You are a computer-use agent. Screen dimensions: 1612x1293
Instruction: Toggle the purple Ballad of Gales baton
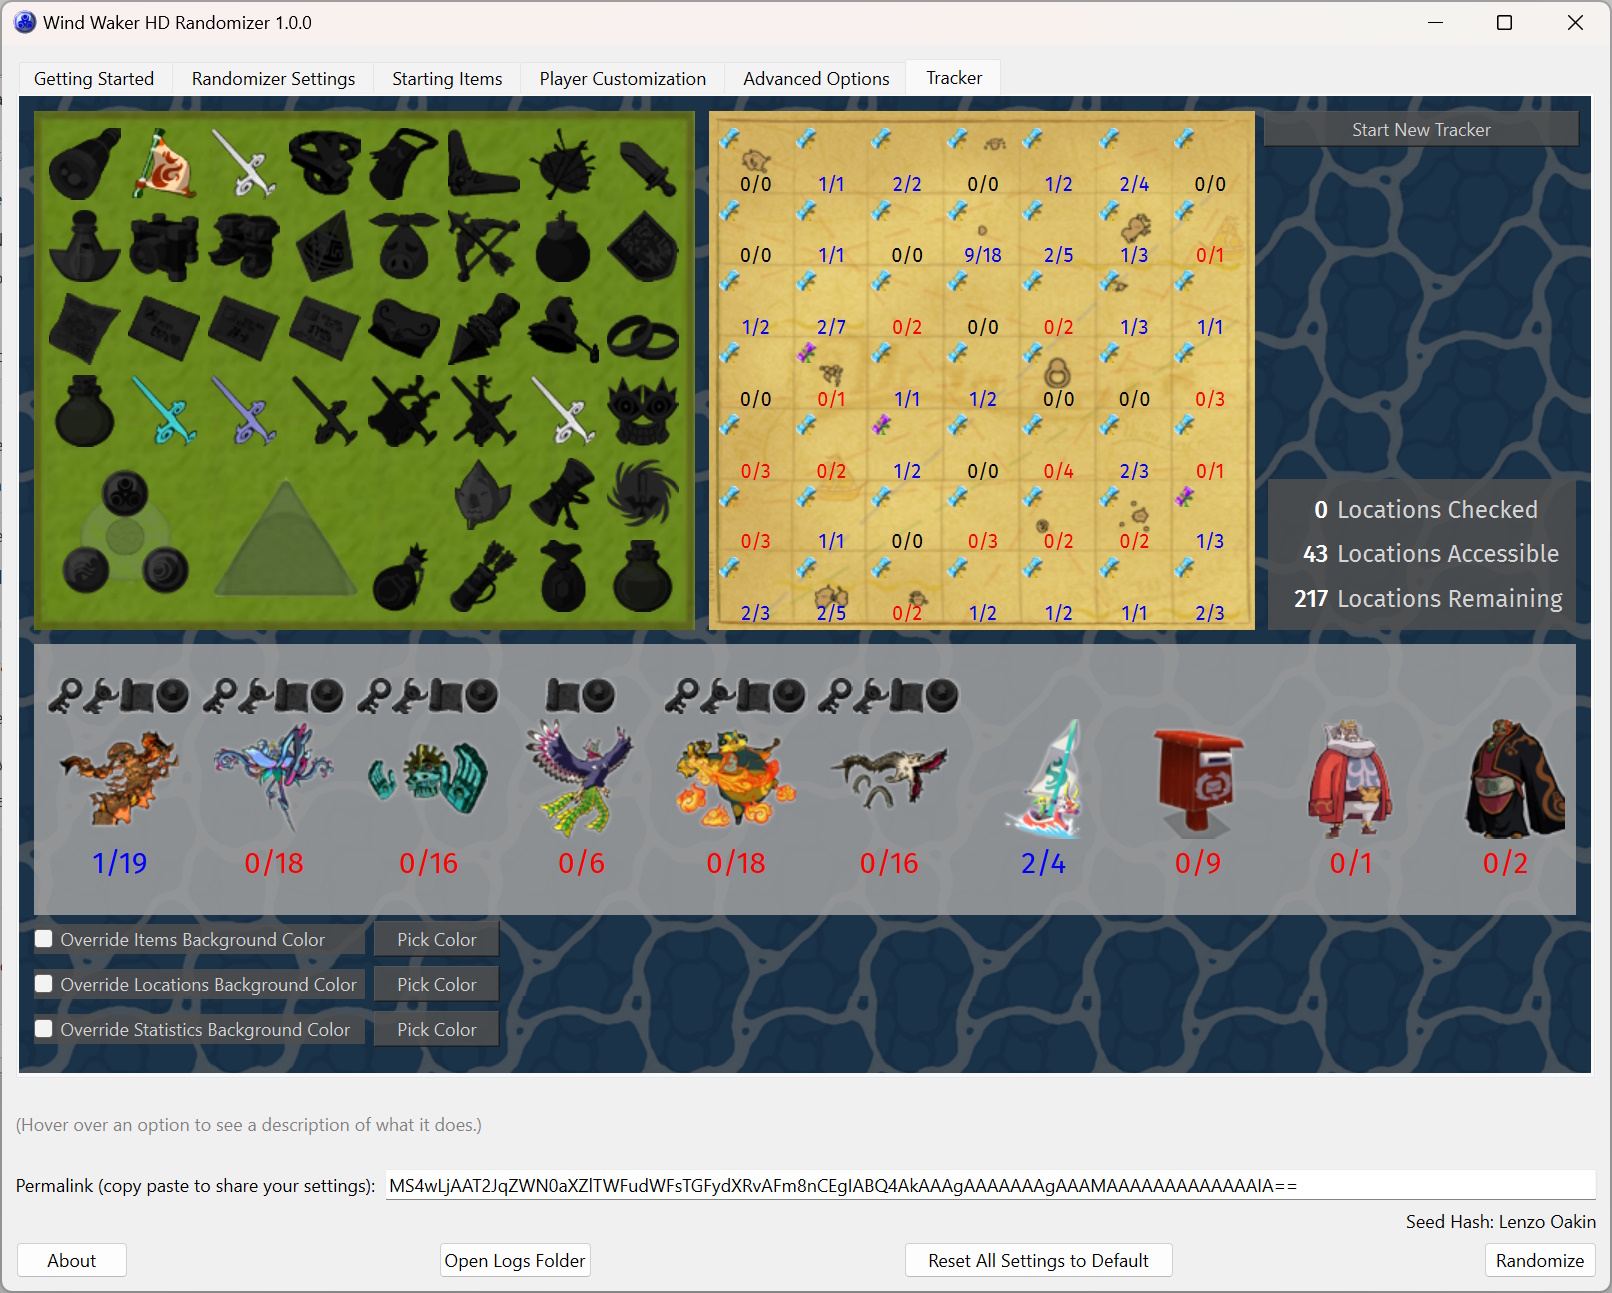point(244,410)
